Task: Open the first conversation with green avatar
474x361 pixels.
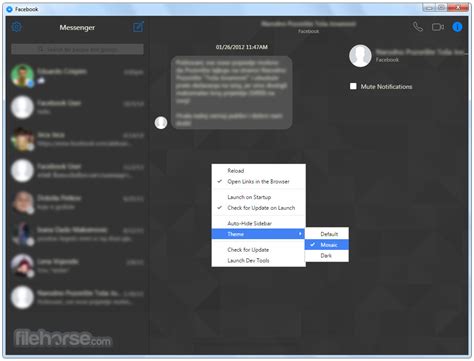Action: coord(78,76)
